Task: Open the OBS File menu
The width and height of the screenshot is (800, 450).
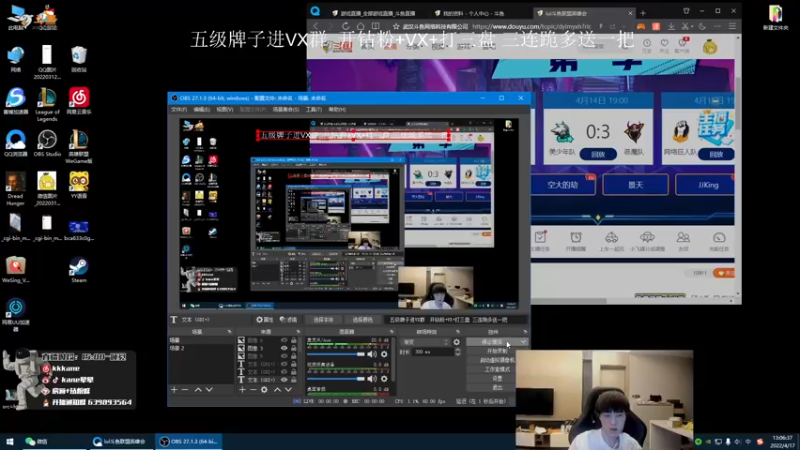Action: 179,110
